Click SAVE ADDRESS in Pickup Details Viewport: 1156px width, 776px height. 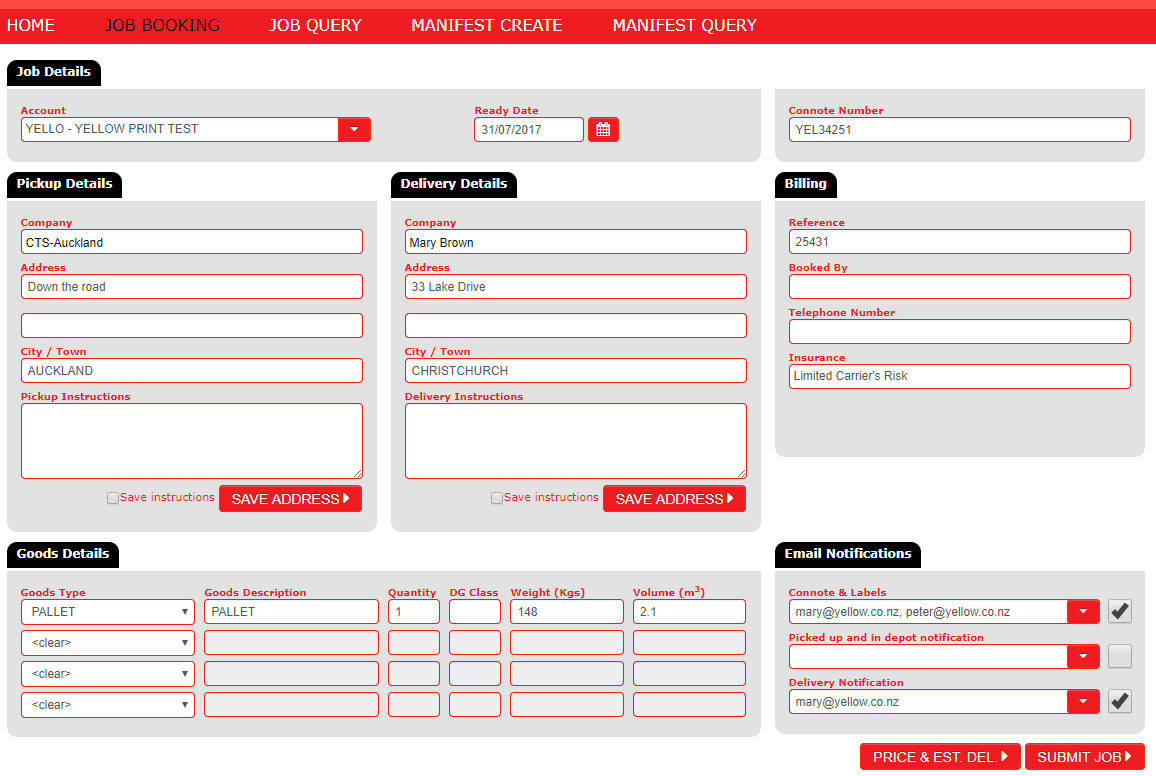tap(290, 499)
